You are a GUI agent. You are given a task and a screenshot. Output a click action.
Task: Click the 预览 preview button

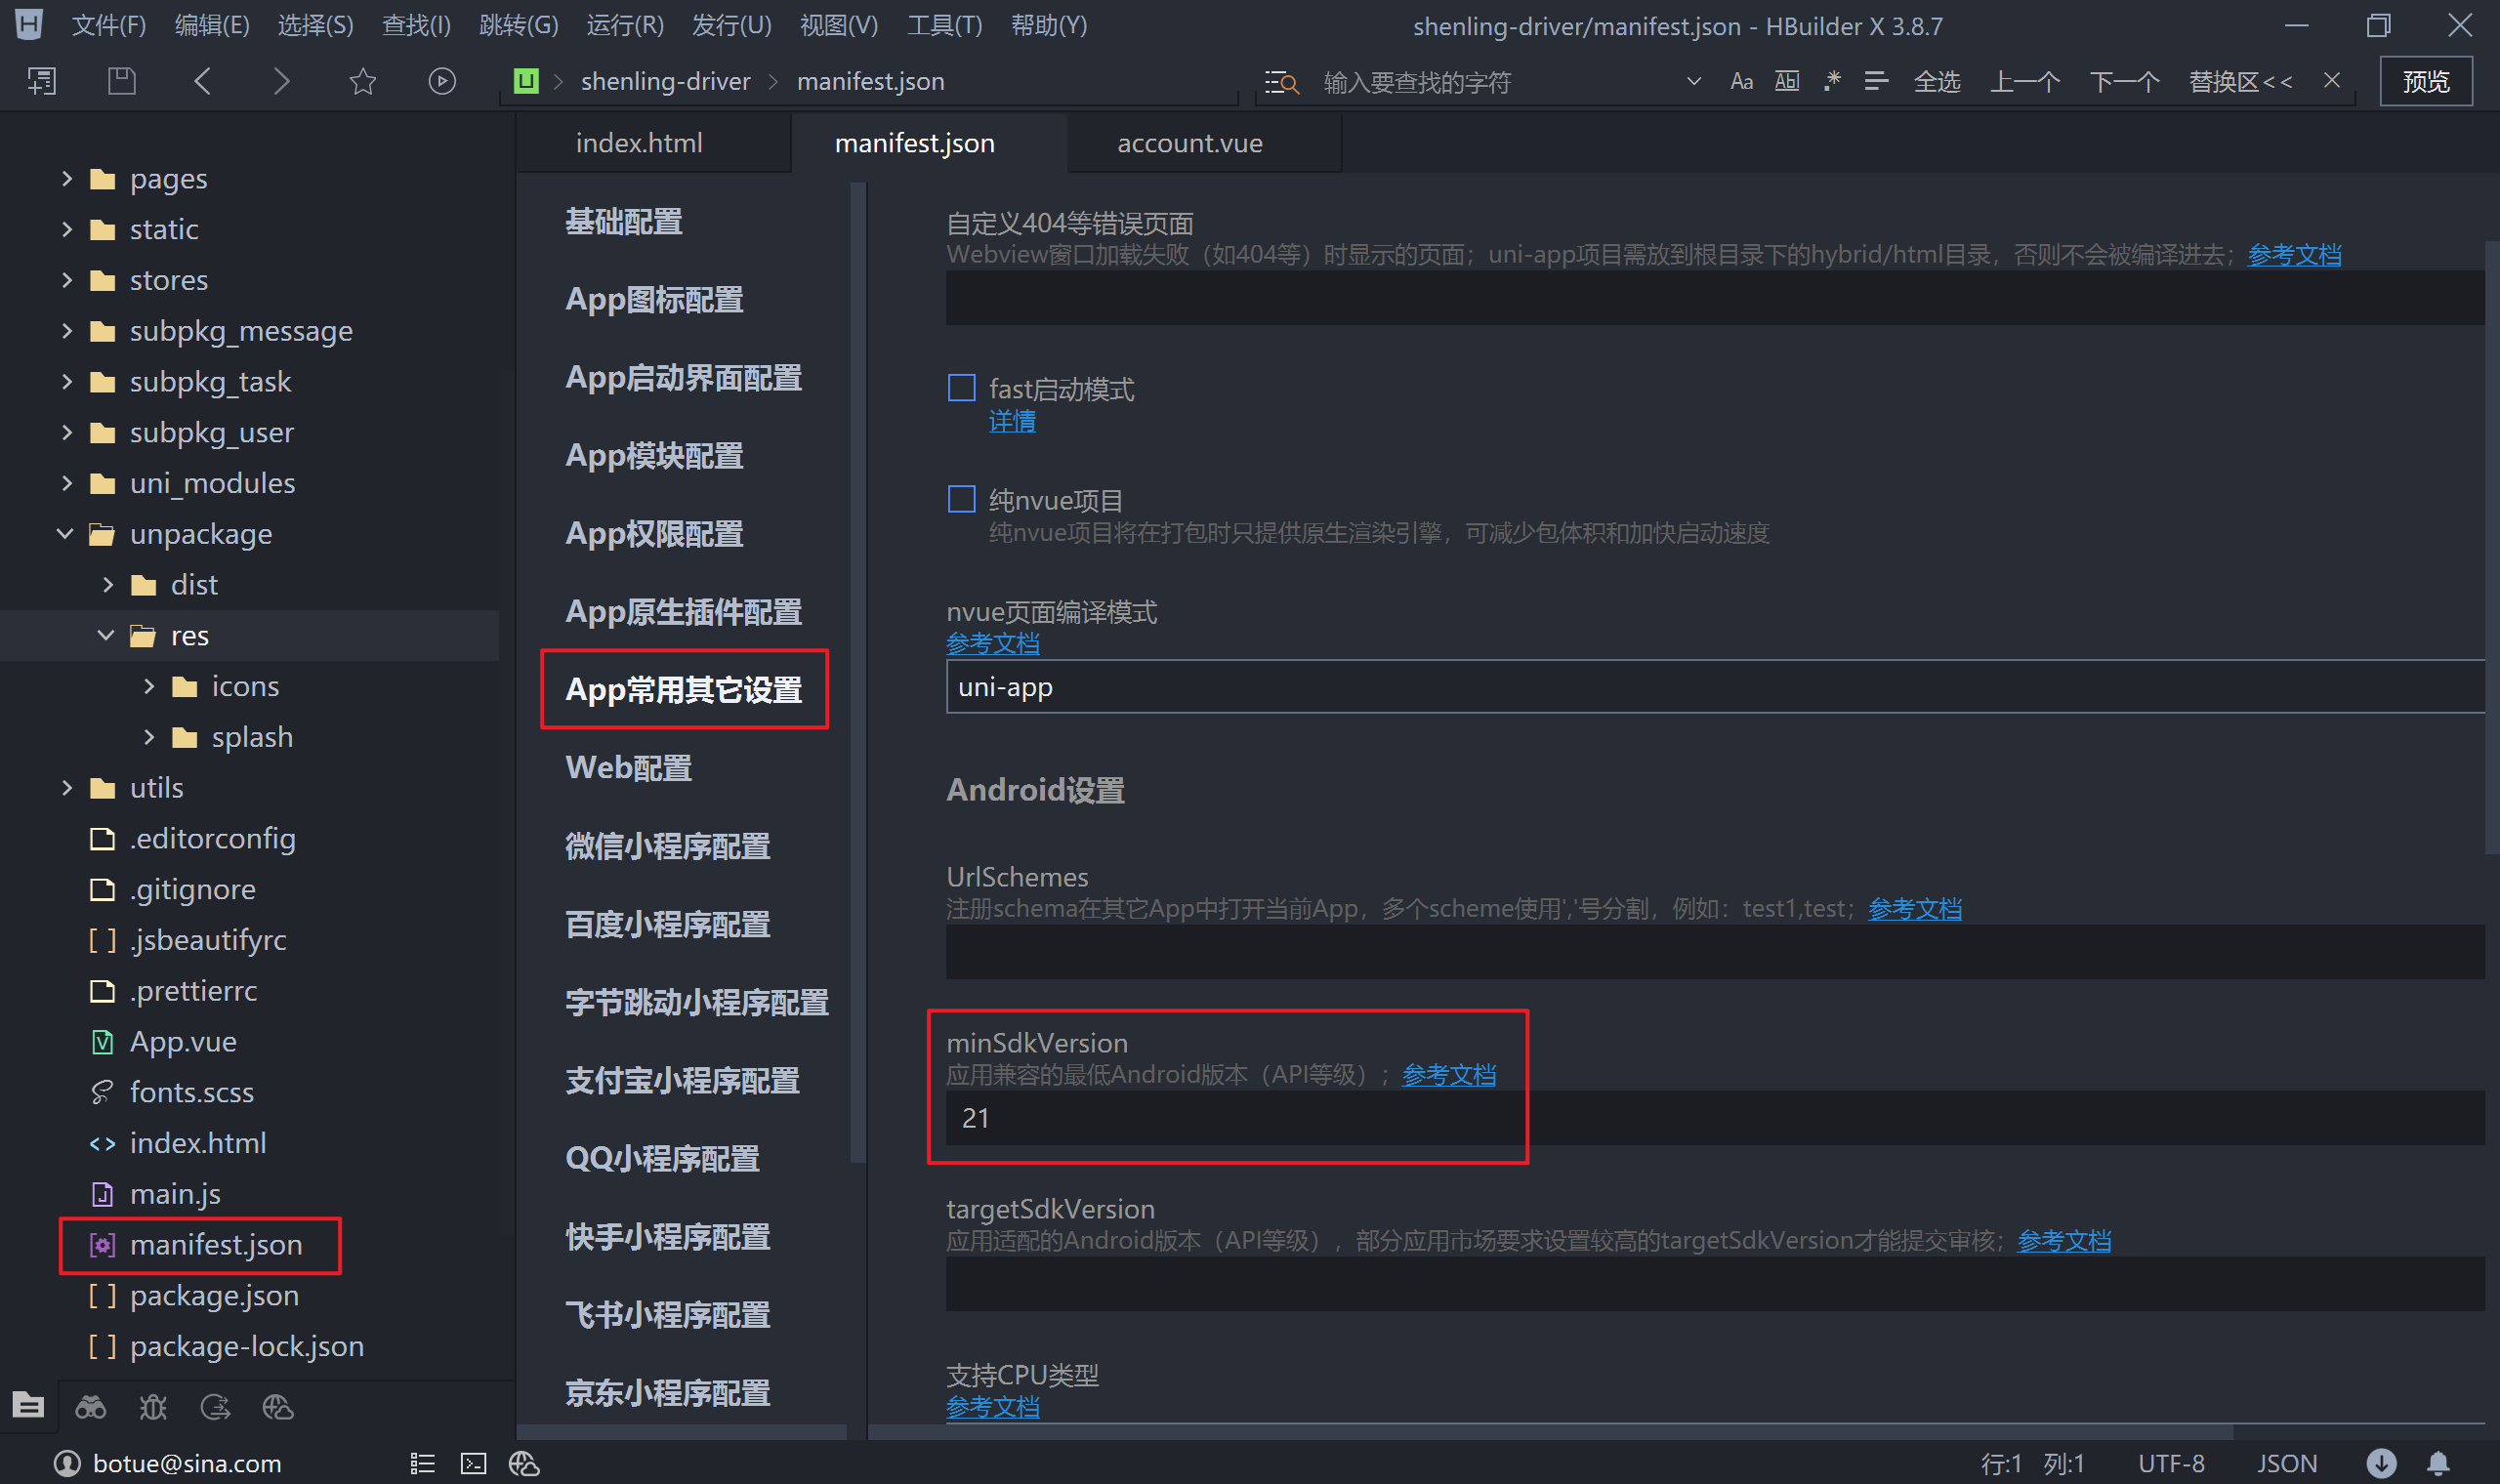pos(2425,81)
